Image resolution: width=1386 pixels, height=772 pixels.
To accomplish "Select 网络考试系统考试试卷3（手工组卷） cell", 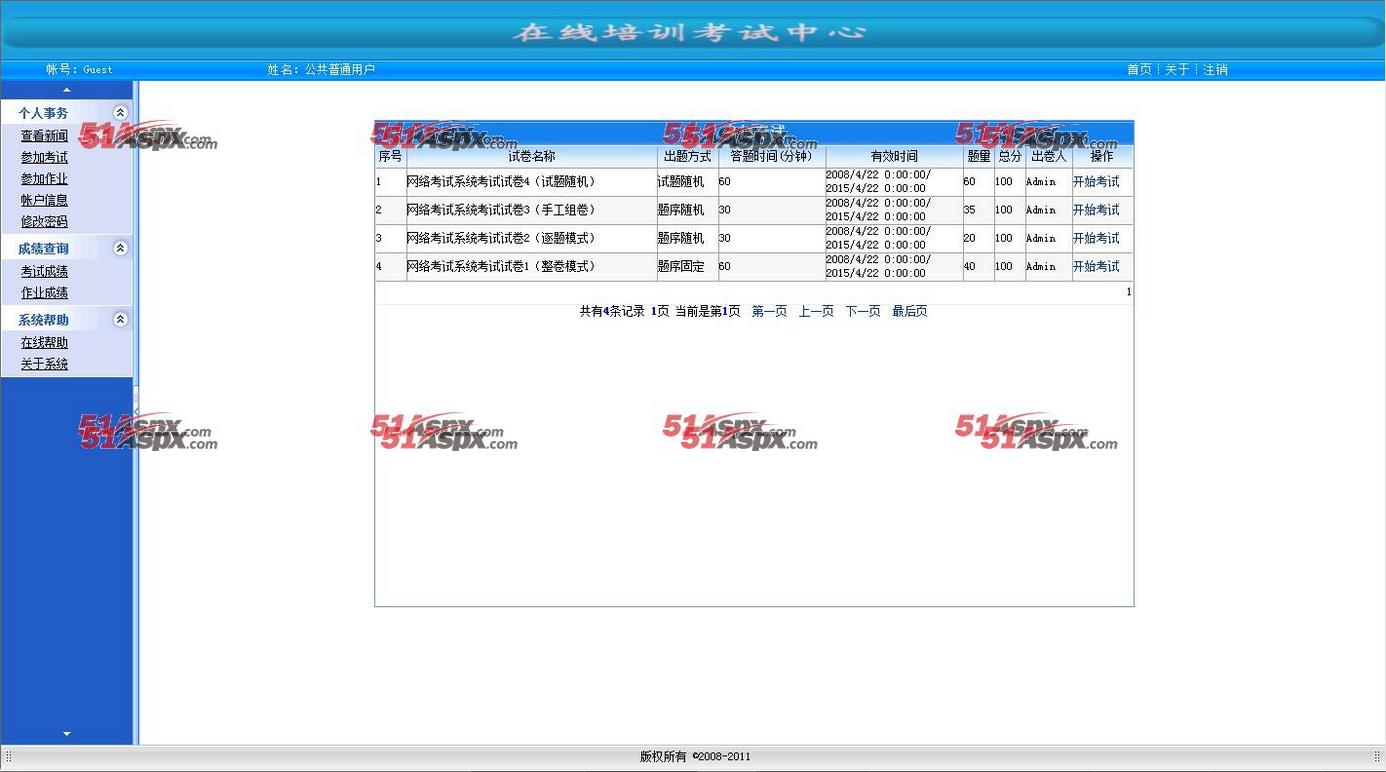I will point(531,210).
